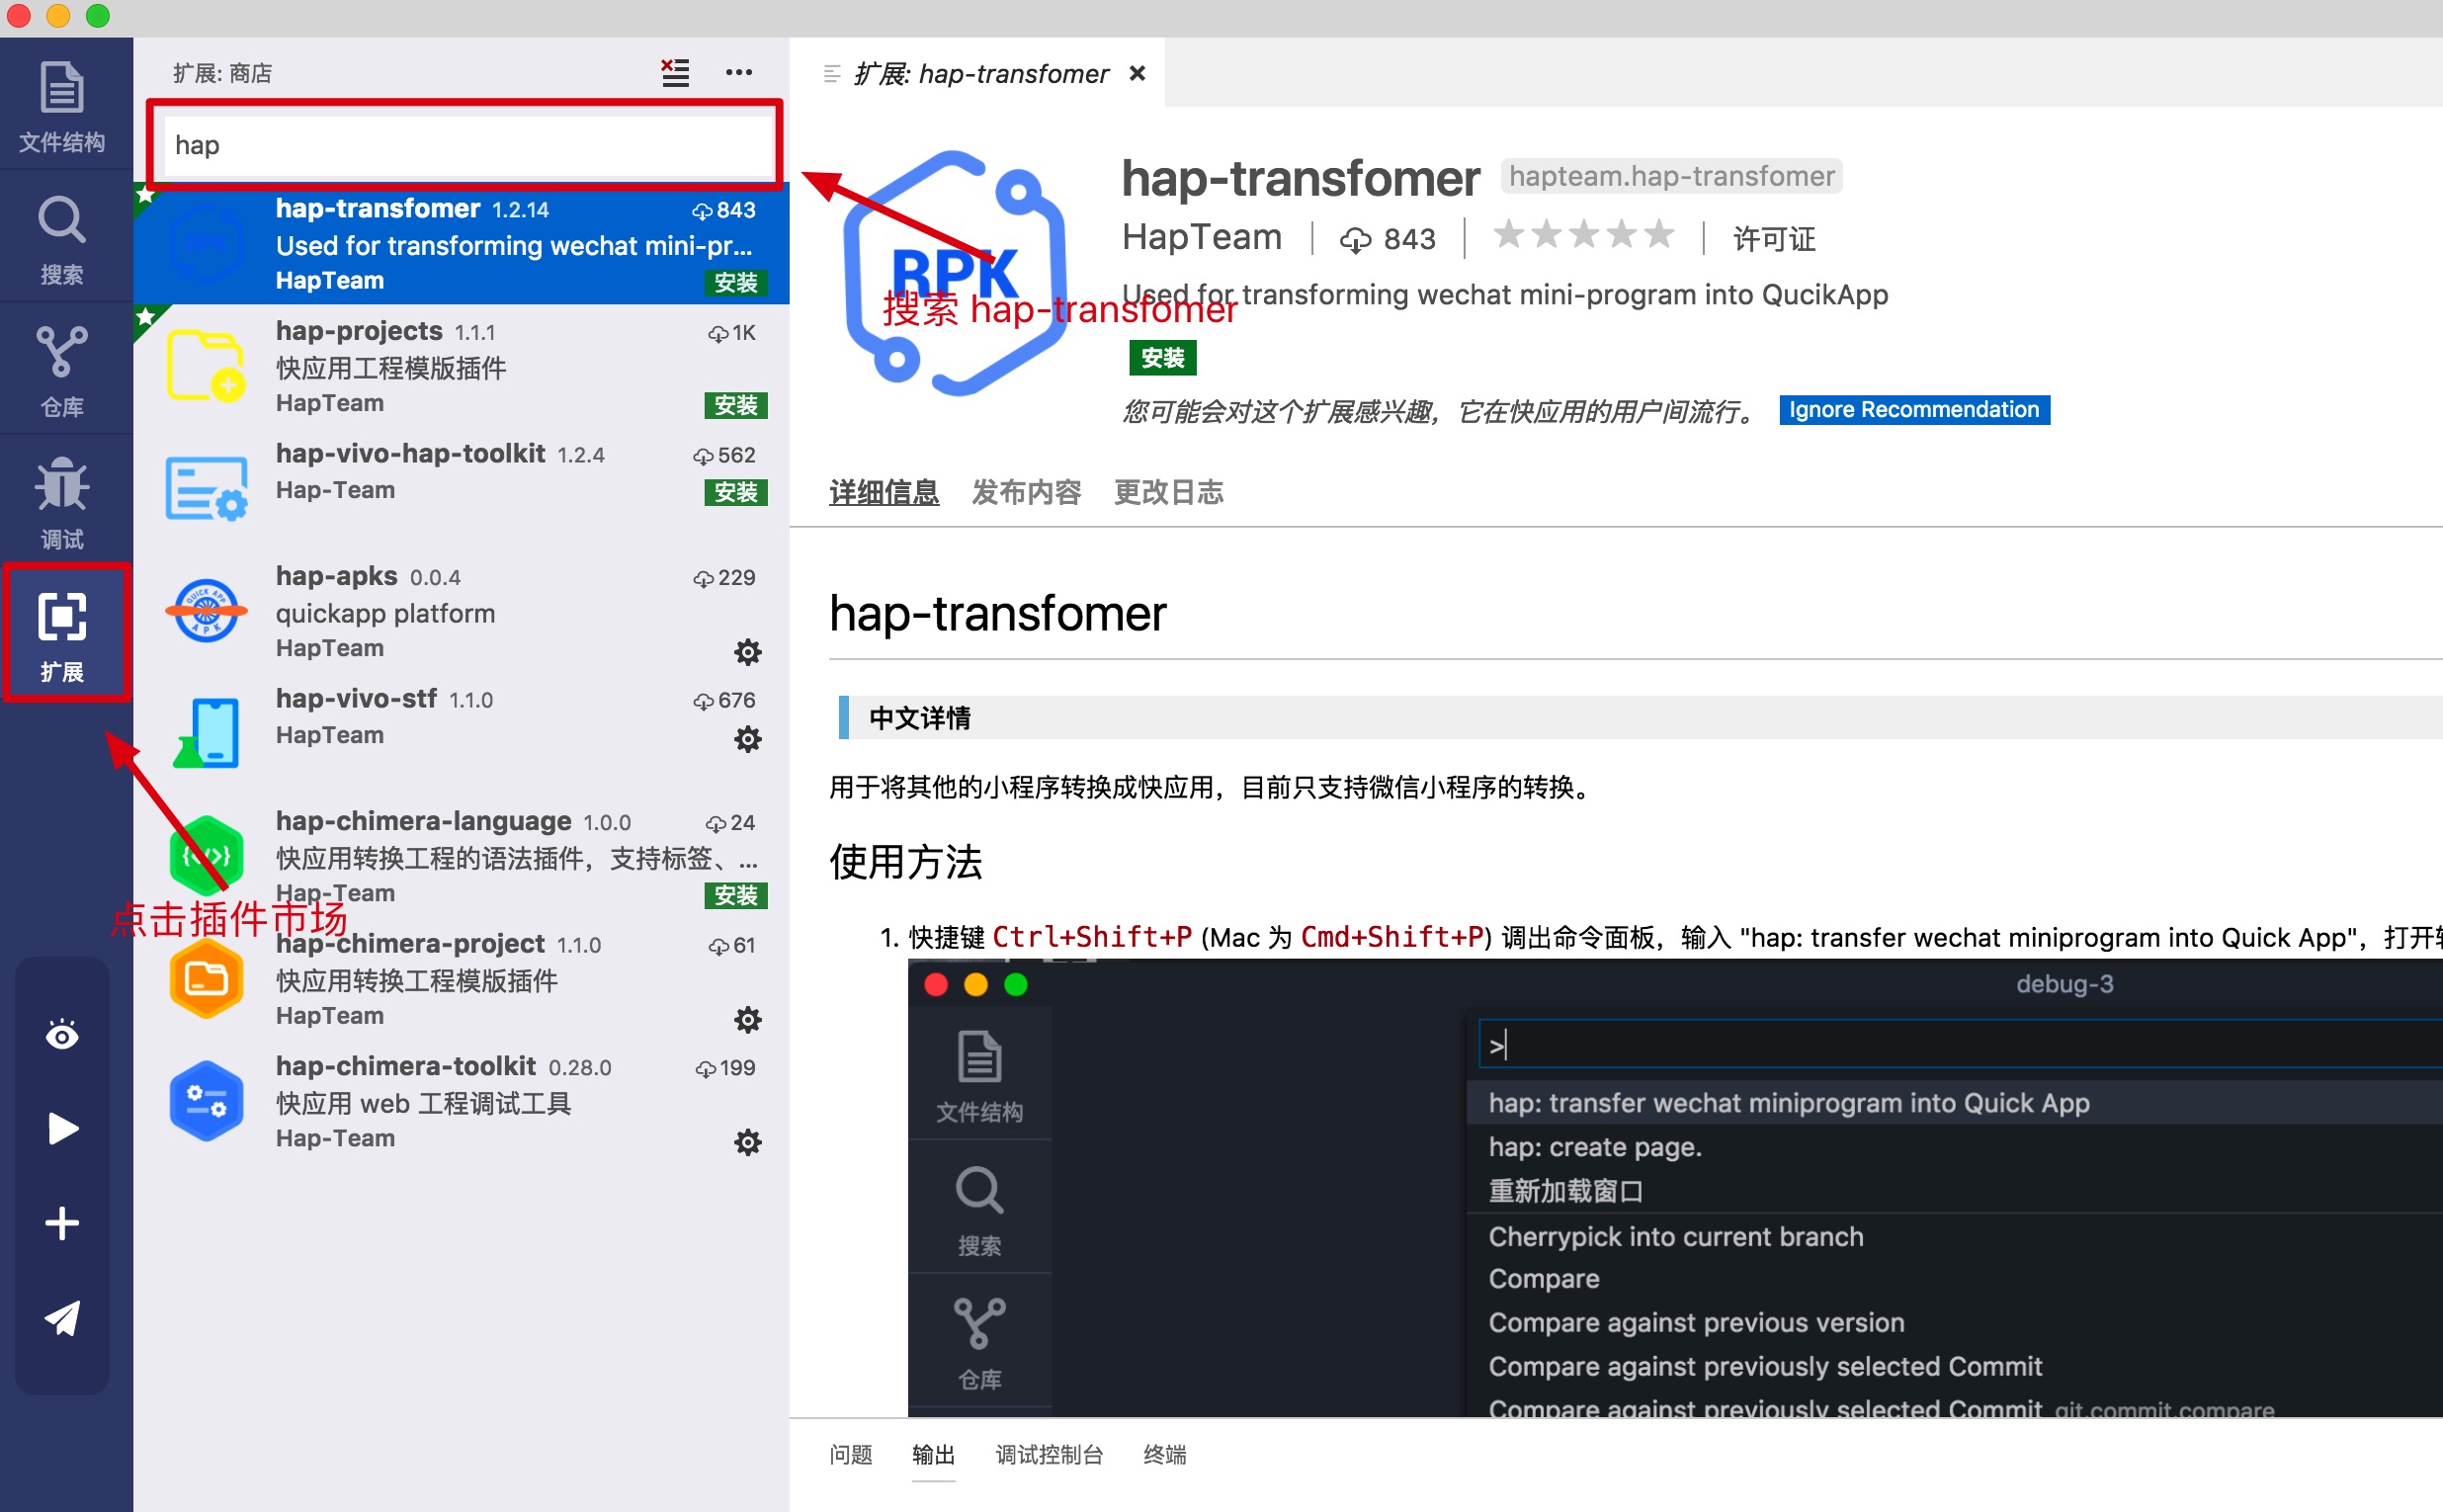Open the gear menu for hap-vivo-stf

coord(748,739)
